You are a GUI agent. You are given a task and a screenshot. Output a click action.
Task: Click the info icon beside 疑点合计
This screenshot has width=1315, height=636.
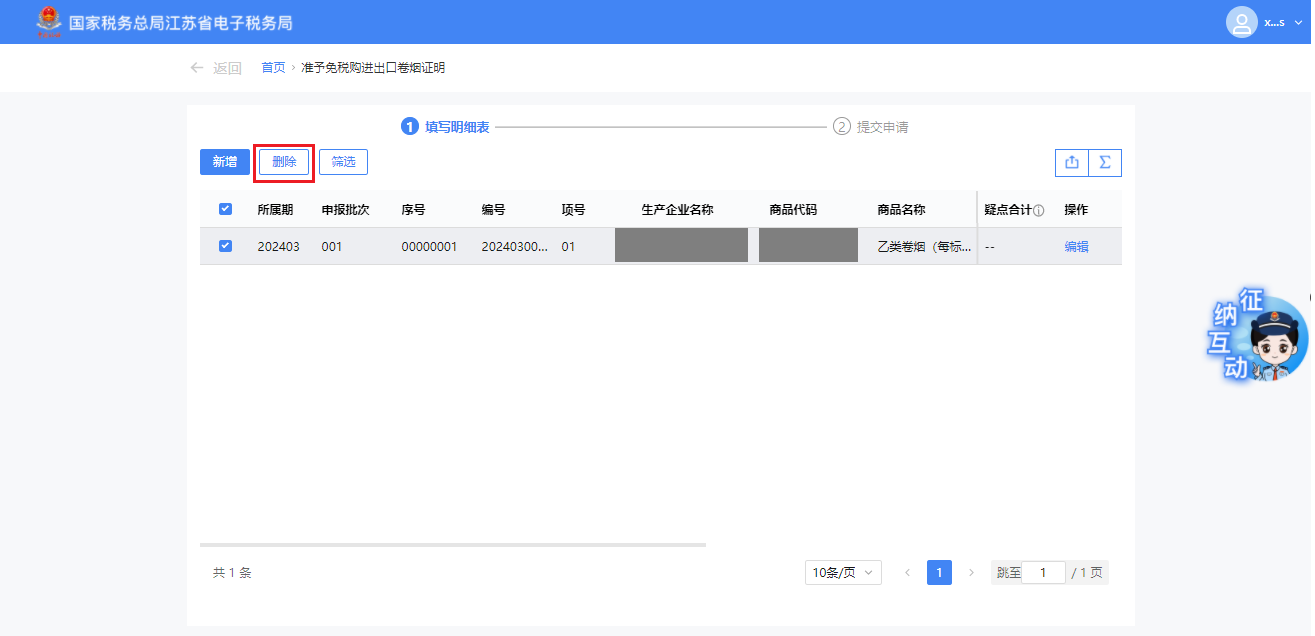pos(1039,211)
